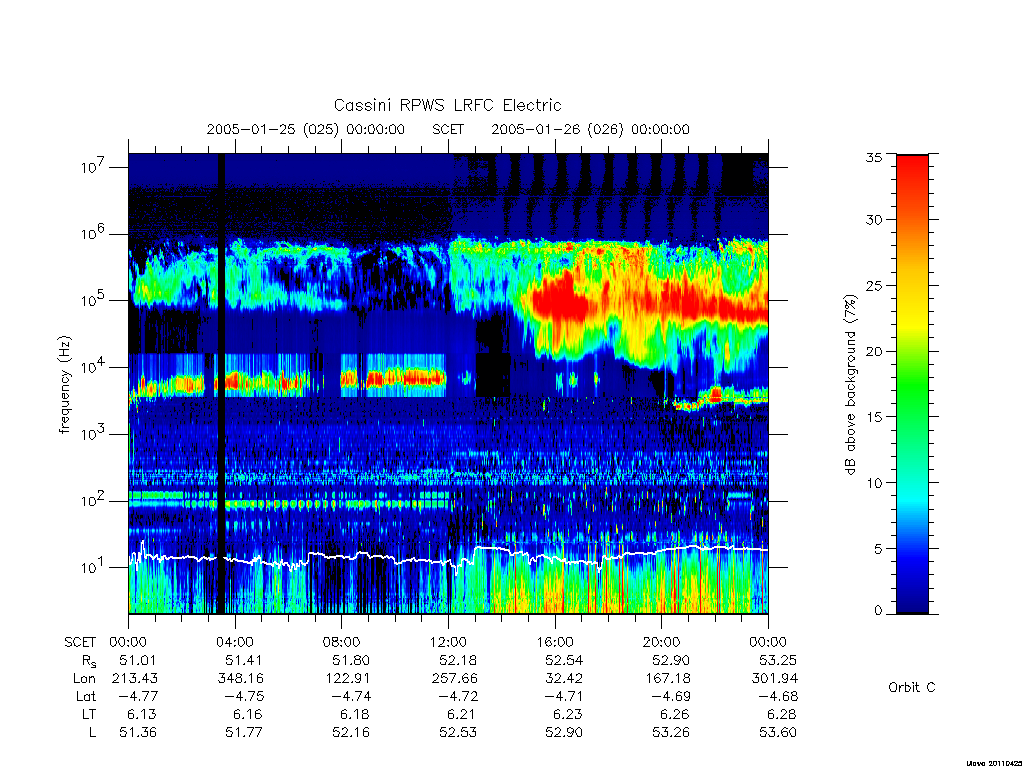Click the colorbar value 30
Image resolution: width=1024 pixels, height=768 pixels.
click(873, 219)
